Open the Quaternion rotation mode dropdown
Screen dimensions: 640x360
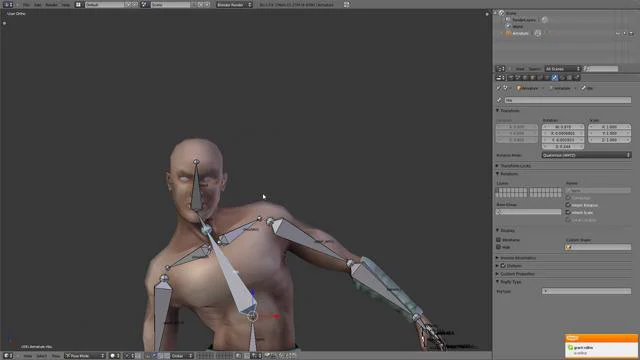pyautogui.click(x=586, y=155)
